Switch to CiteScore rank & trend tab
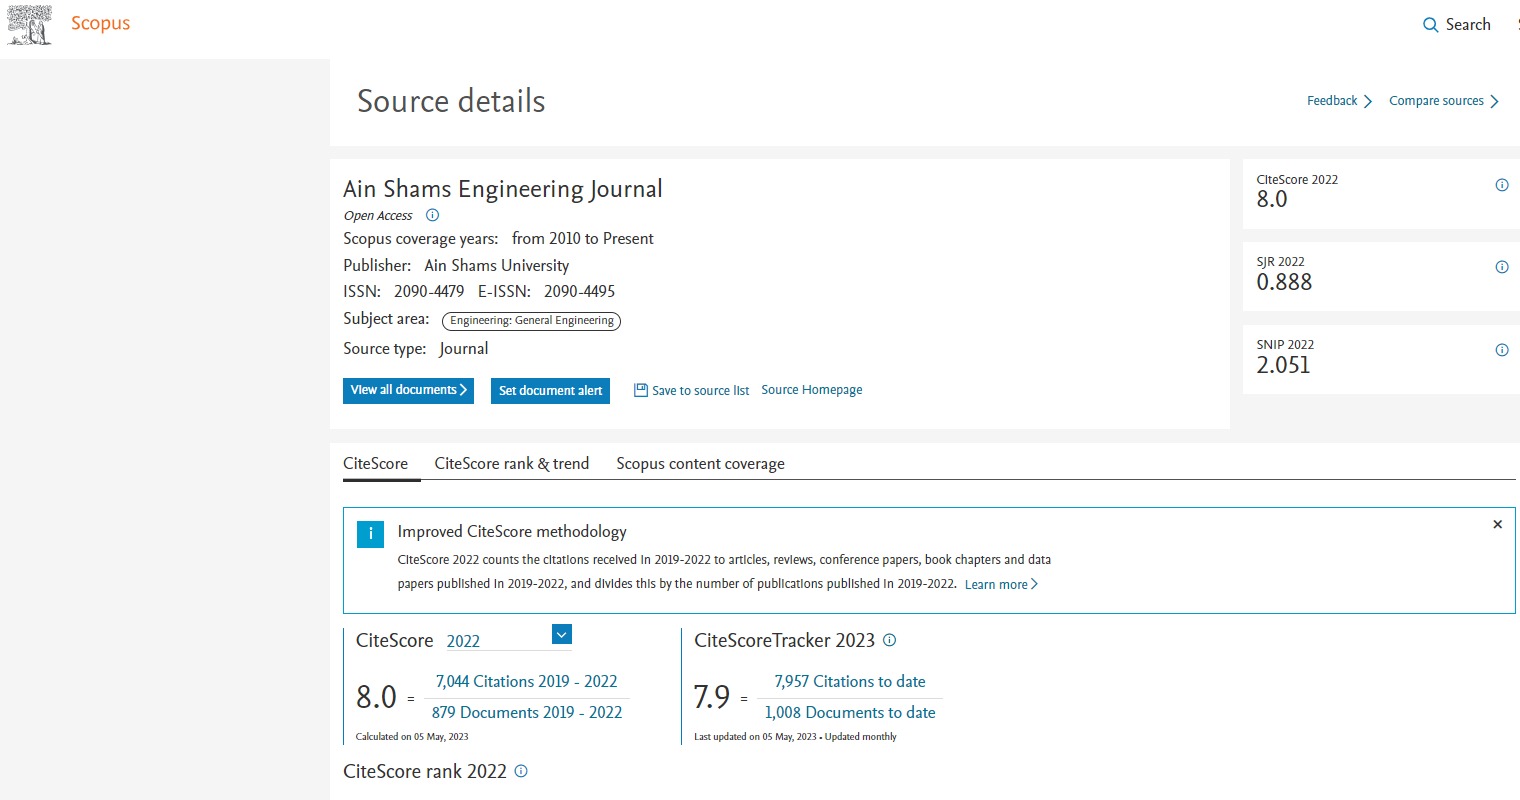This screenshot has height=800, width=1520. (x=512, y=464)
